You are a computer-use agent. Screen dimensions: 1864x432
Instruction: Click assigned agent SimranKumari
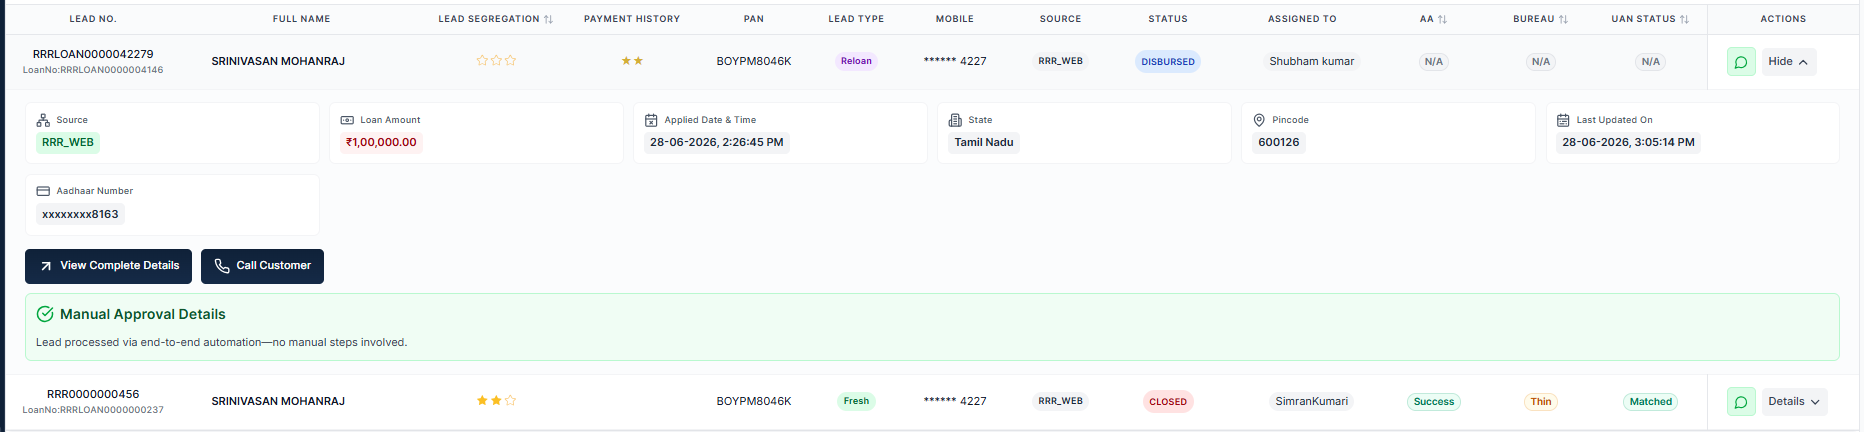[x=1312, y=401]
